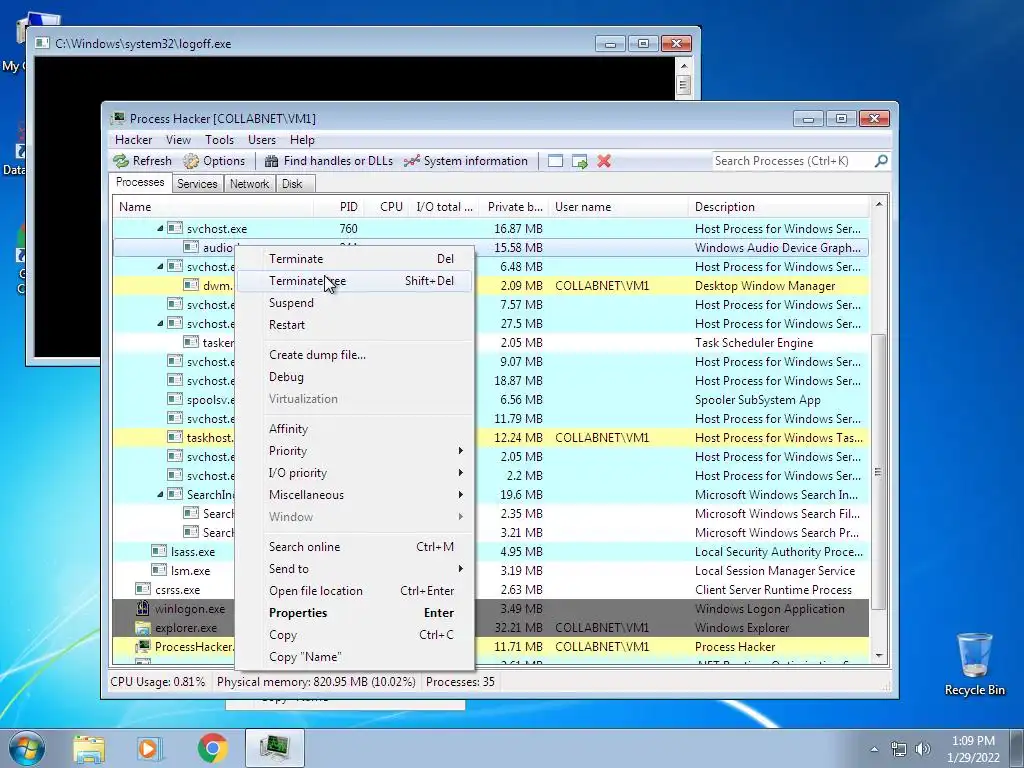Click the winlogon.exe process icon
This screenshot has width=1024, height=768.
[x=142, y=609]
